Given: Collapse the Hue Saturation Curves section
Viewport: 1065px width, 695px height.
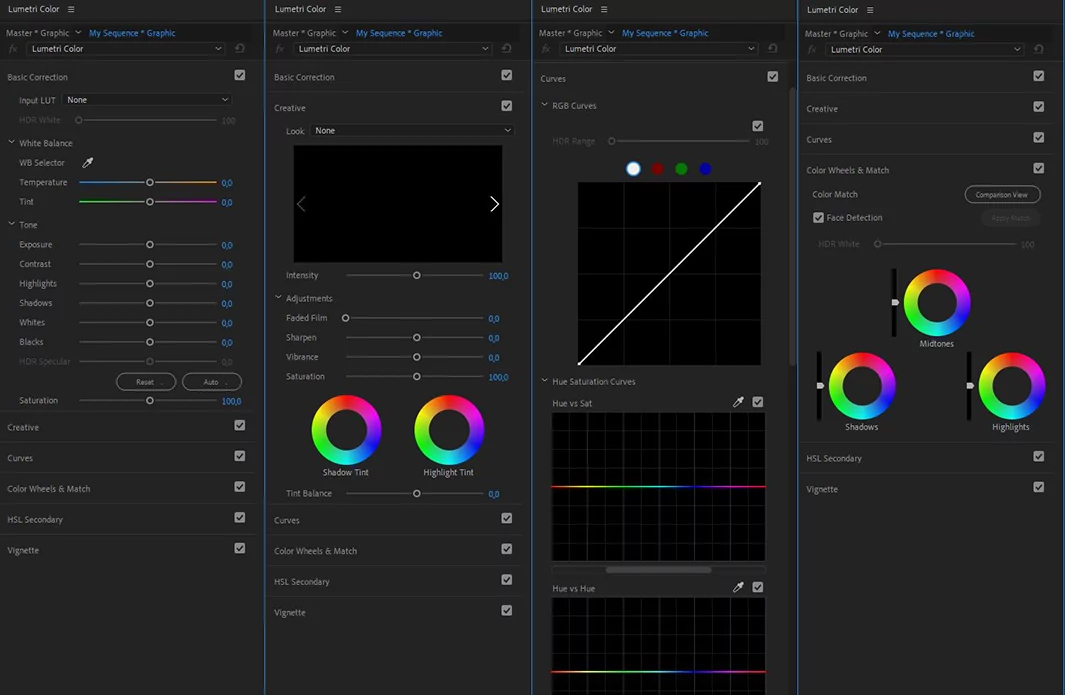Looking at the screenshot, I should pyautogui.click(x=544, y=381).
